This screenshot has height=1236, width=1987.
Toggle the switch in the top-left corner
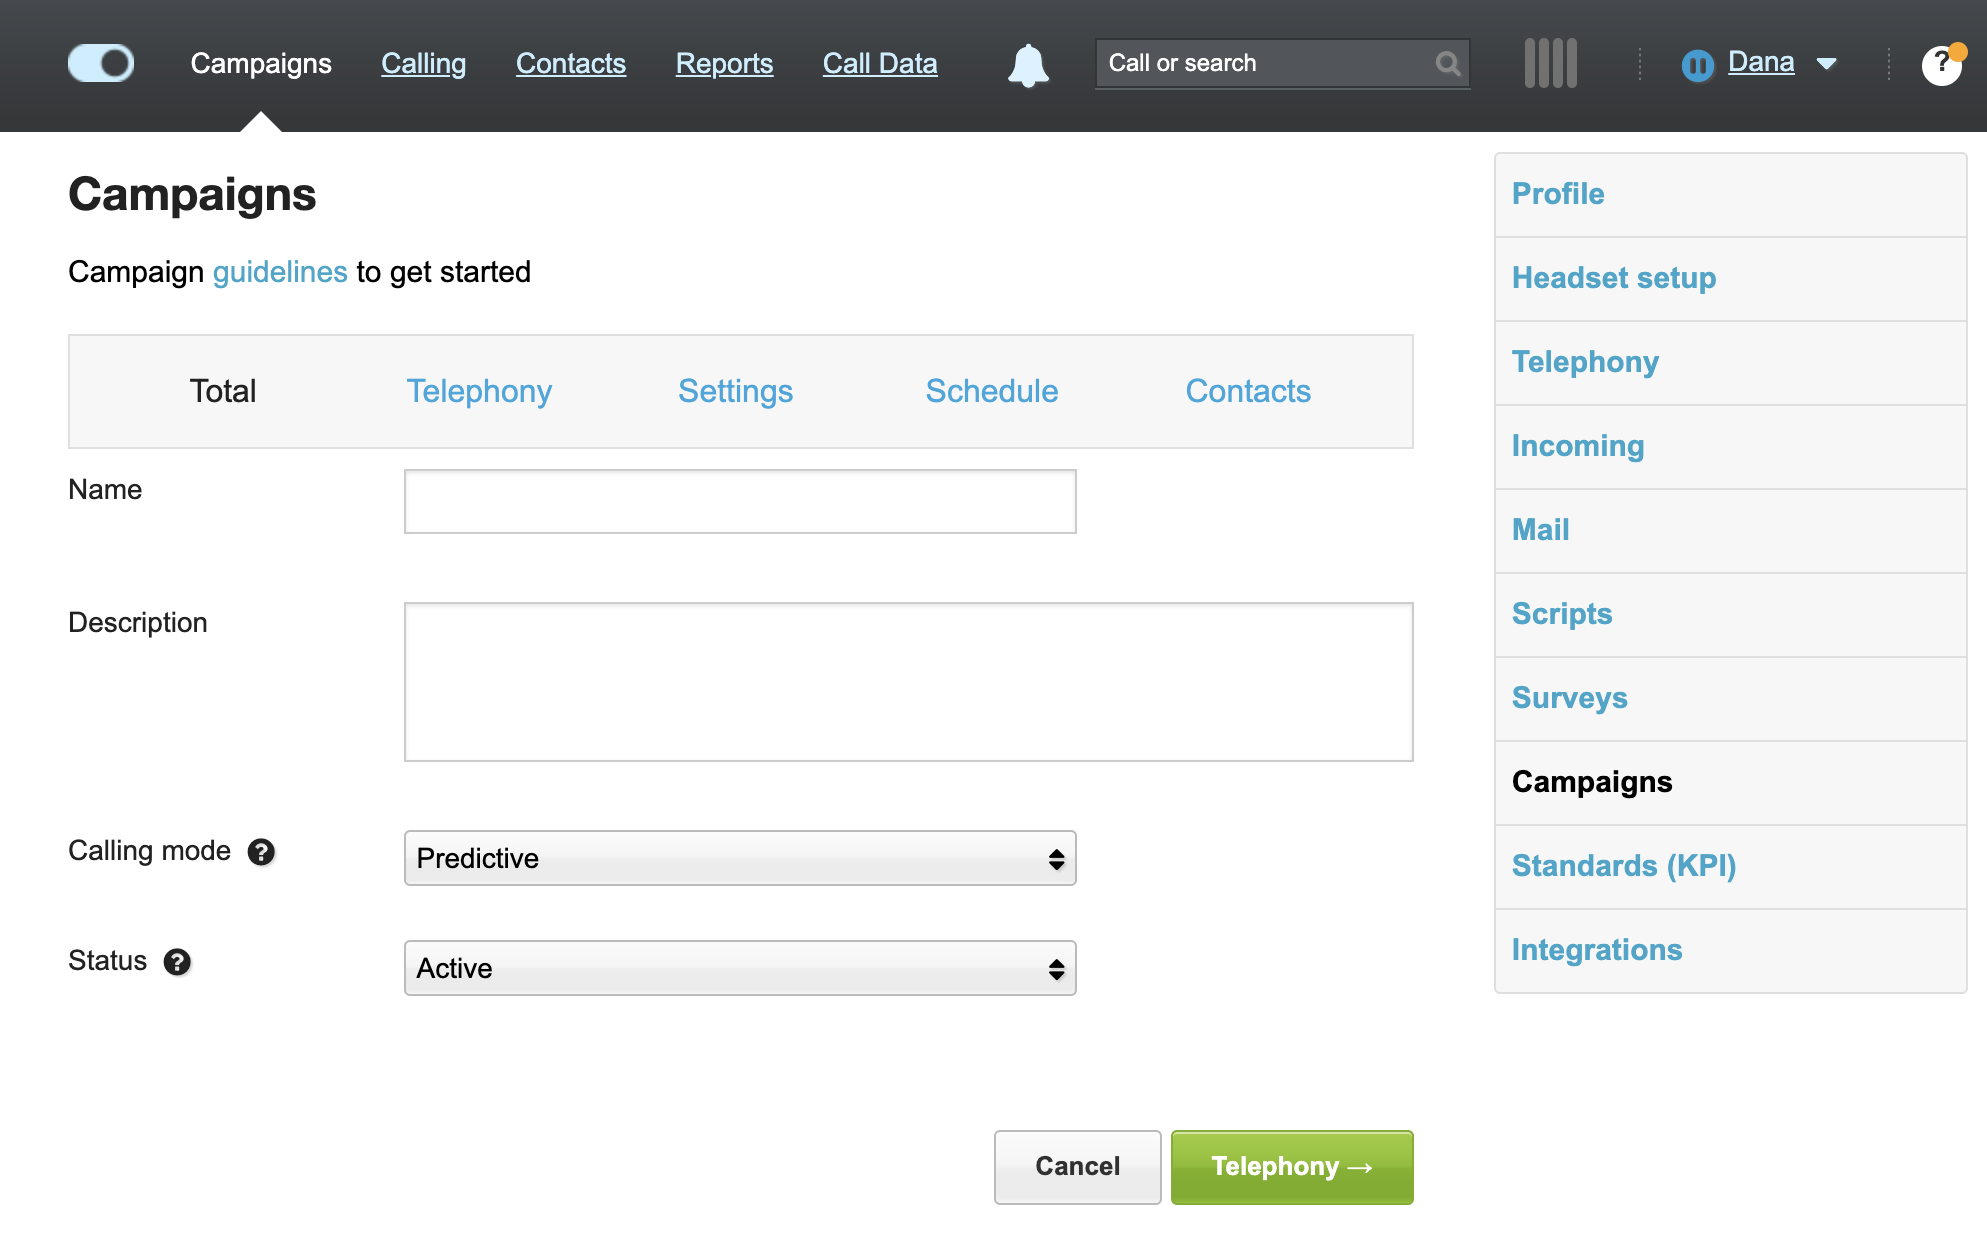pos(100,62)
